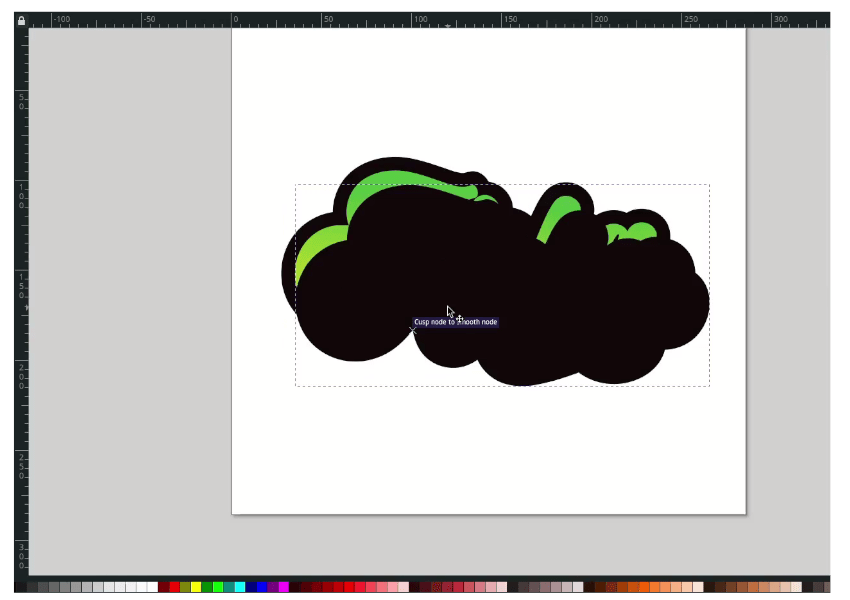Select the green sliver on the middle bump

(x=558, y=217)
